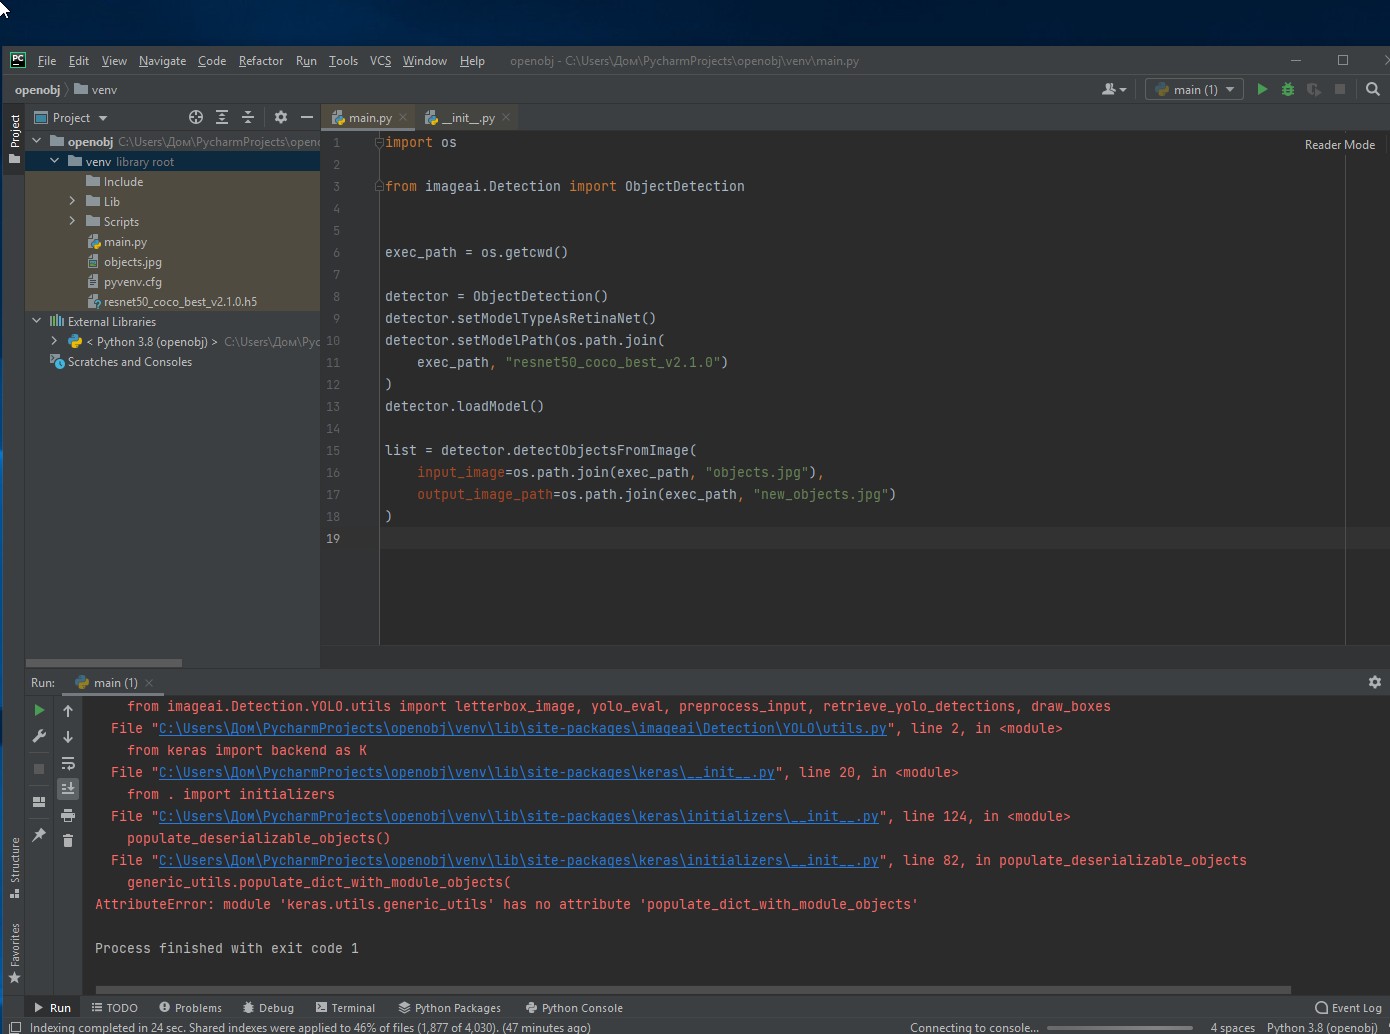
Task: Toggle Reader Mode in editor
Action: pos(1339,145)
